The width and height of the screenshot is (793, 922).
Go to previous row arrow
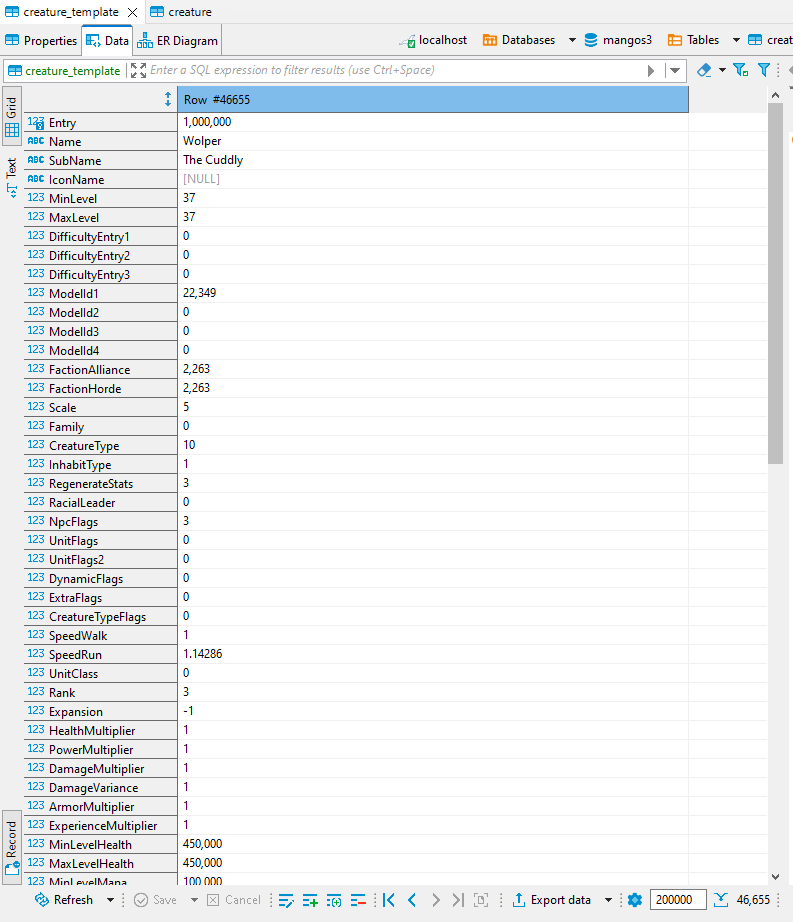pos(412,900)
